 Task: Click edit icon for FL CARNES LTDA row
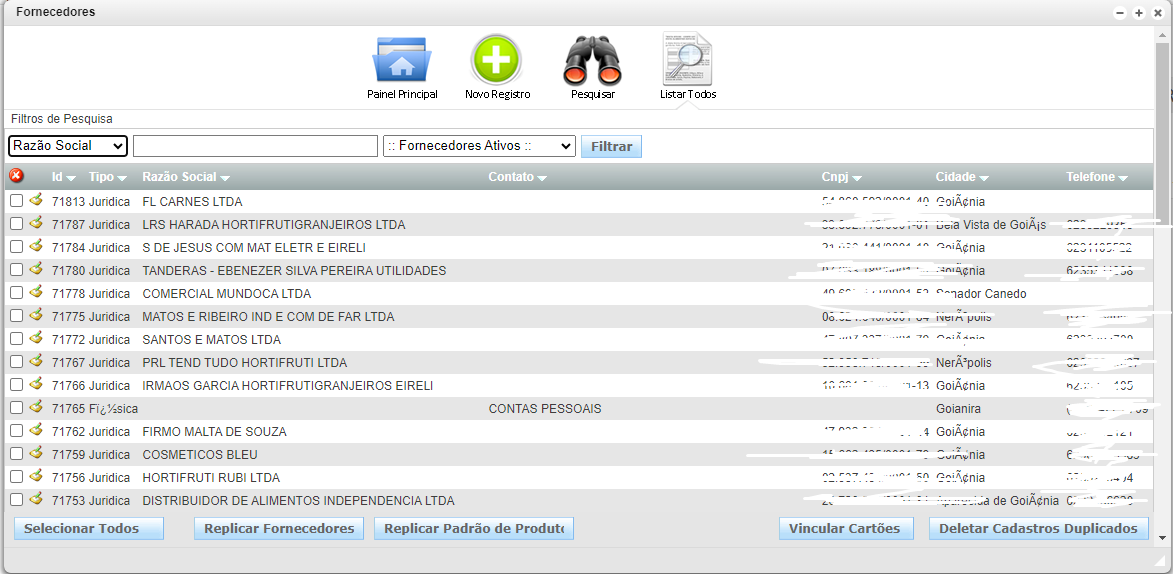[x=36, y=200]
